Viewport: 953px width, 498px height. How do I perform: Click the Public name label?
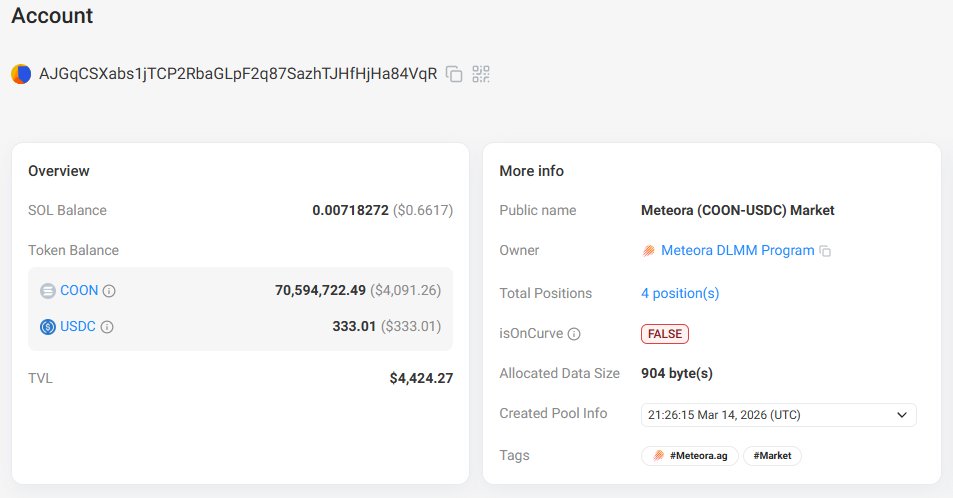(x=538, y=210)
